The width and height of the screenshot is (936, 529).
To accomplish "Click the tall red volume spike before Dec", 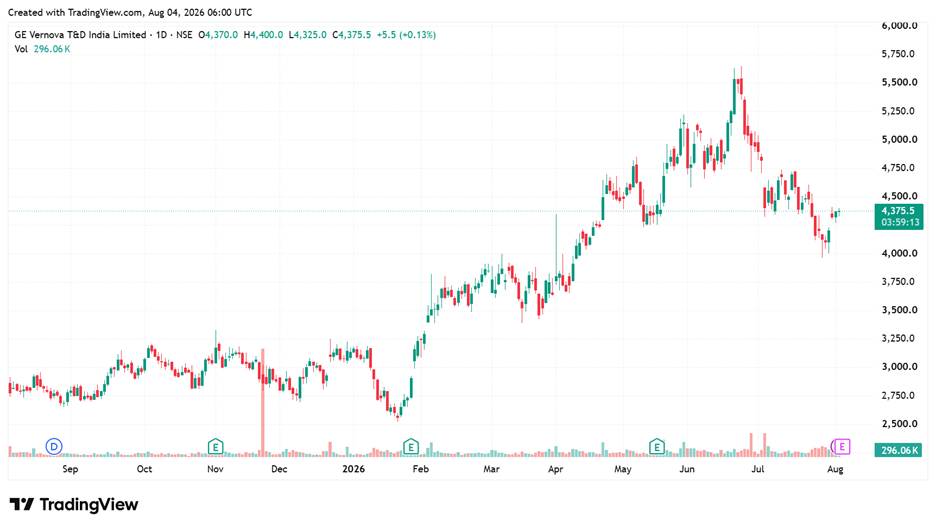I will (x=262, y=403).
